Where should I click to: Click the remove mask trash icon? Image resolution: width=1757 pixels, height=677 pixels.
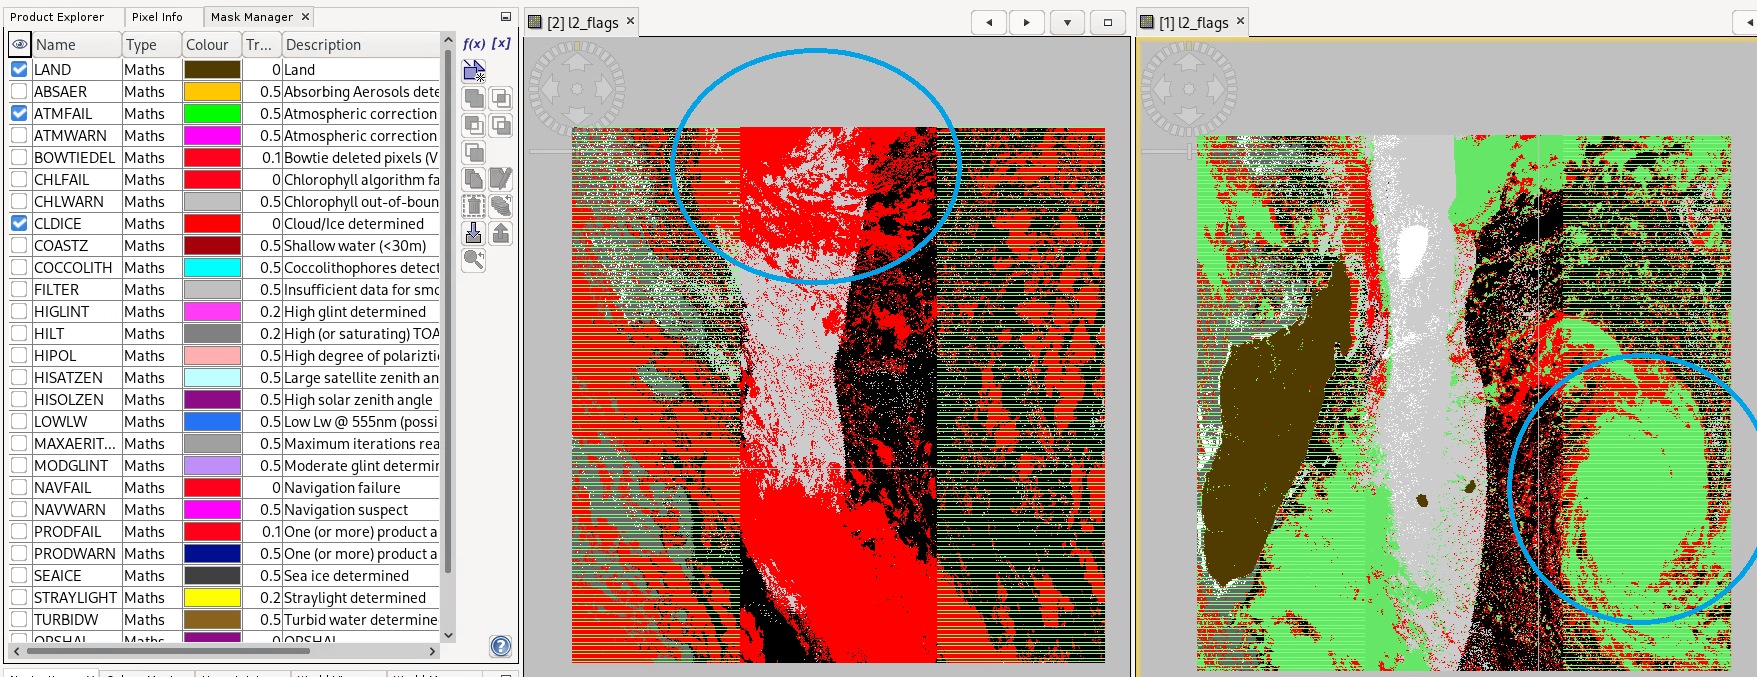474,206
